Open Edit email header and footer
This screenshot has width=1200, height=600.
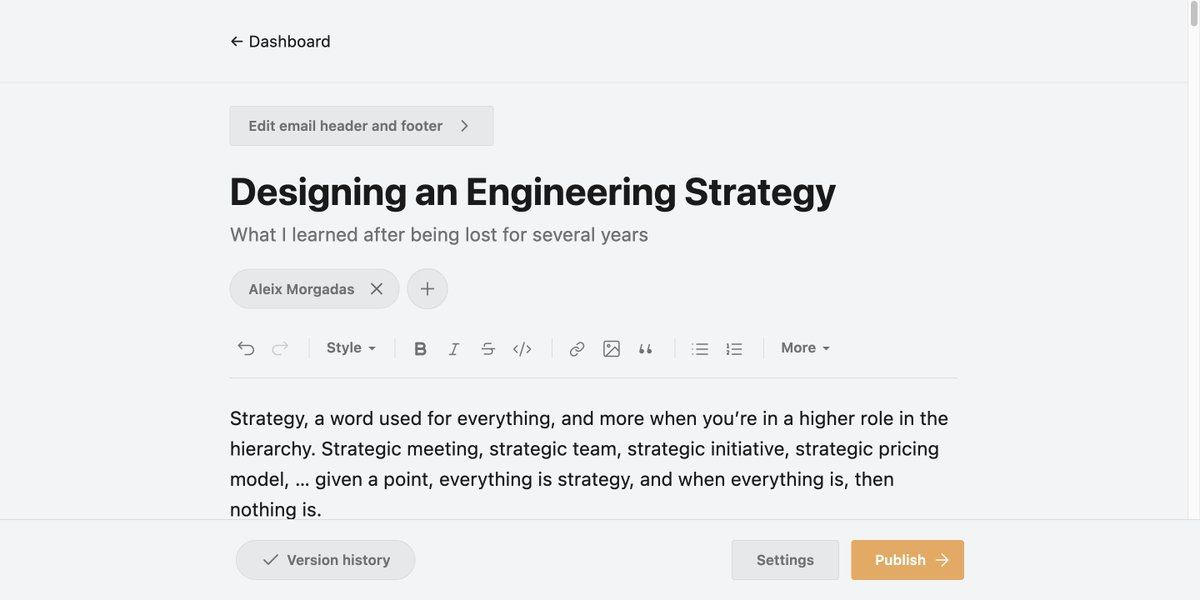[x=361, y=126]
